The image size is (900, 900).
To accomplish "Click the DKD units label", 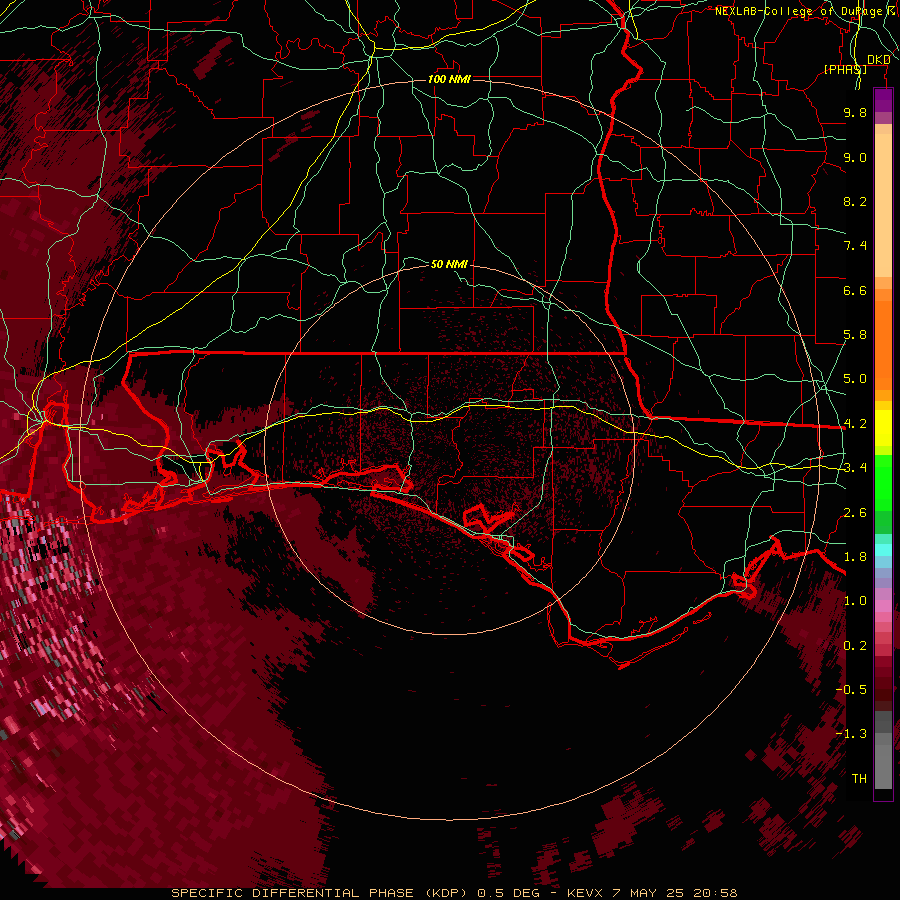I will pyautogui.click(x=878, y=60).
